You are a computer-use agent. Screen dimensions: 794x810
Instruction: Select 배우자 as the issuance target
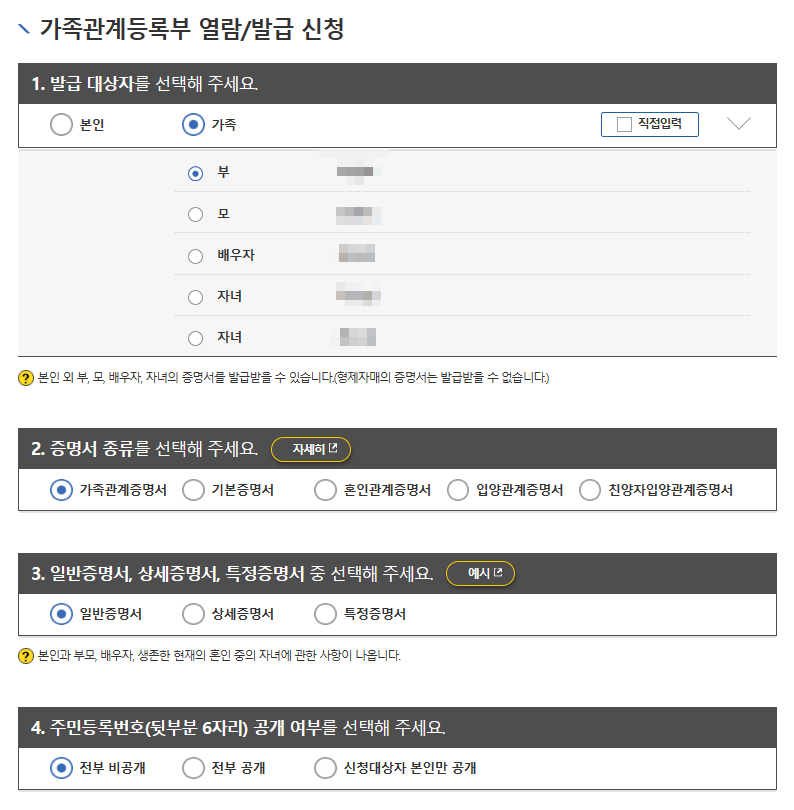pos(198,256)
